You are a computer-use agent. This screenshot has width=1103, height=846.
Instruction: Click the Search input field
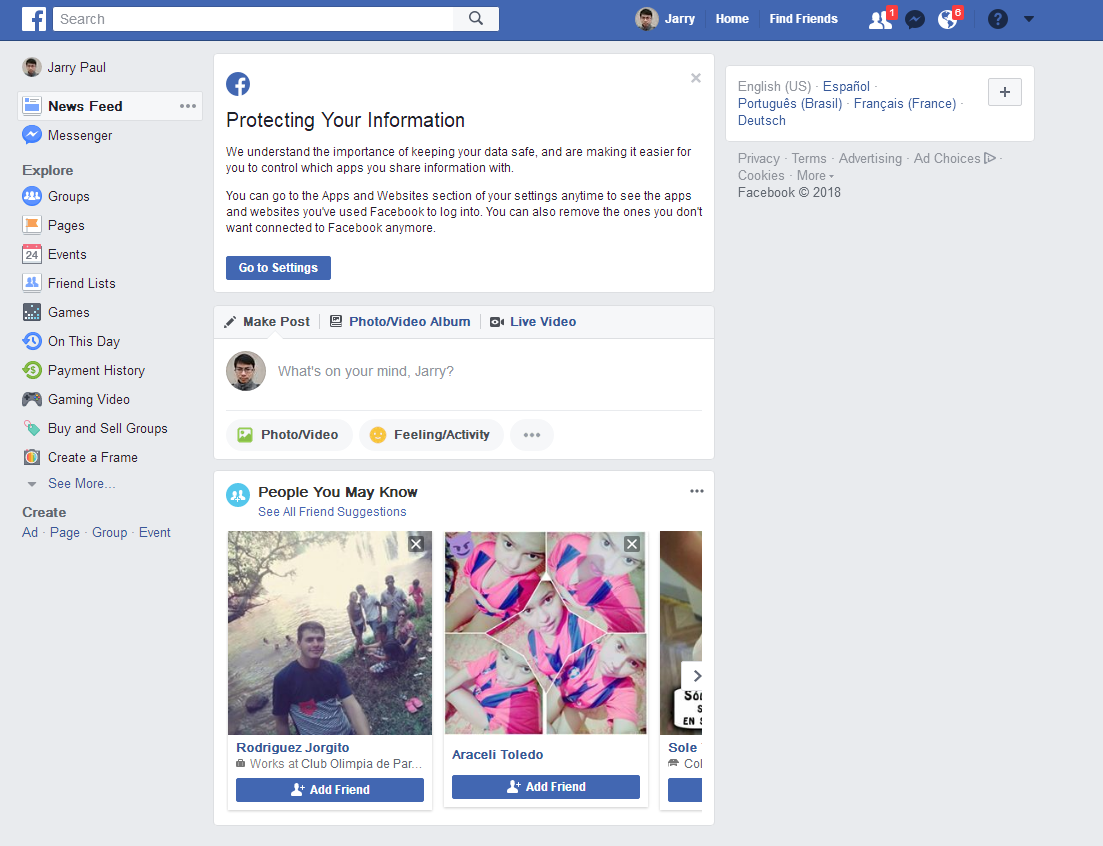[253, 19]
